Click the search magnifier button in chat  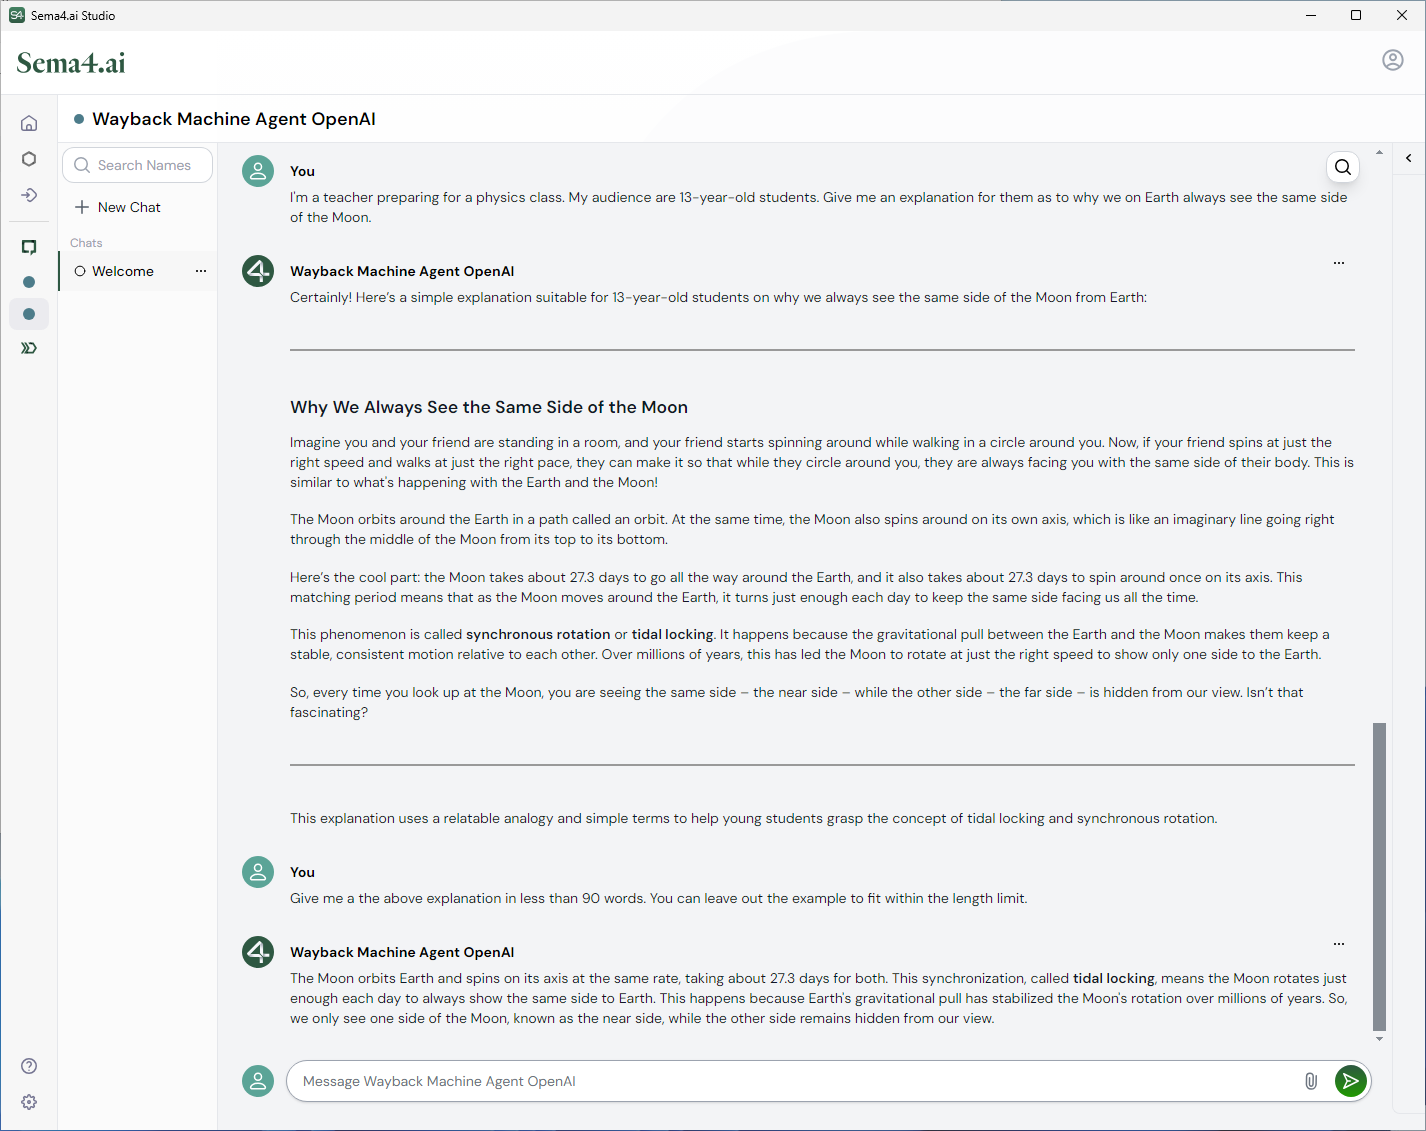[x=1343, y=167]
